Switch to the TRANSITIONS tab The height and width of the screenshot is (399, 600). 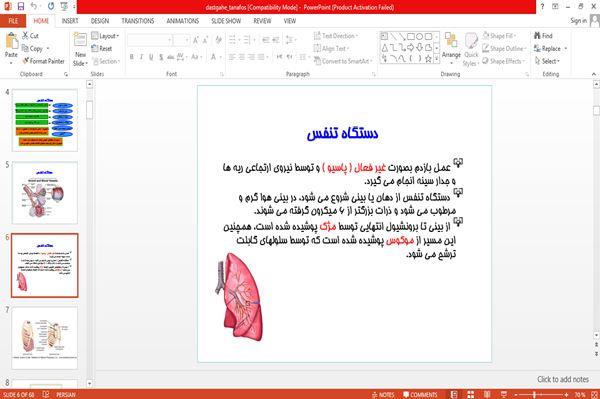pyautogui.click(x=138, y=21)
